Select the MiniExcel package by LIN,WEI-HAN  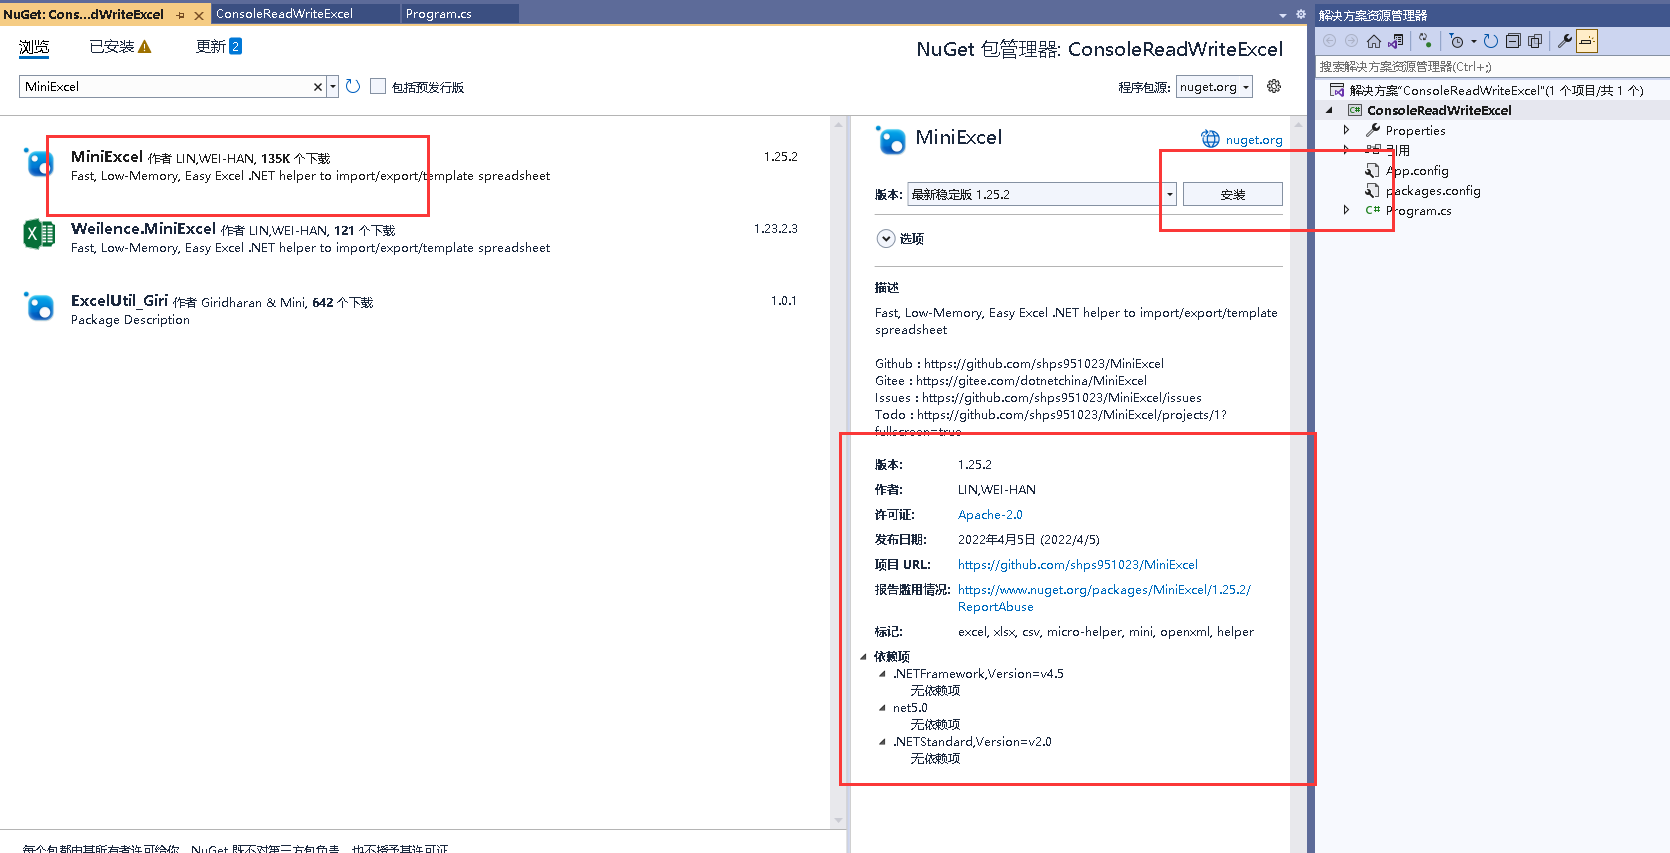click(415, 166)
